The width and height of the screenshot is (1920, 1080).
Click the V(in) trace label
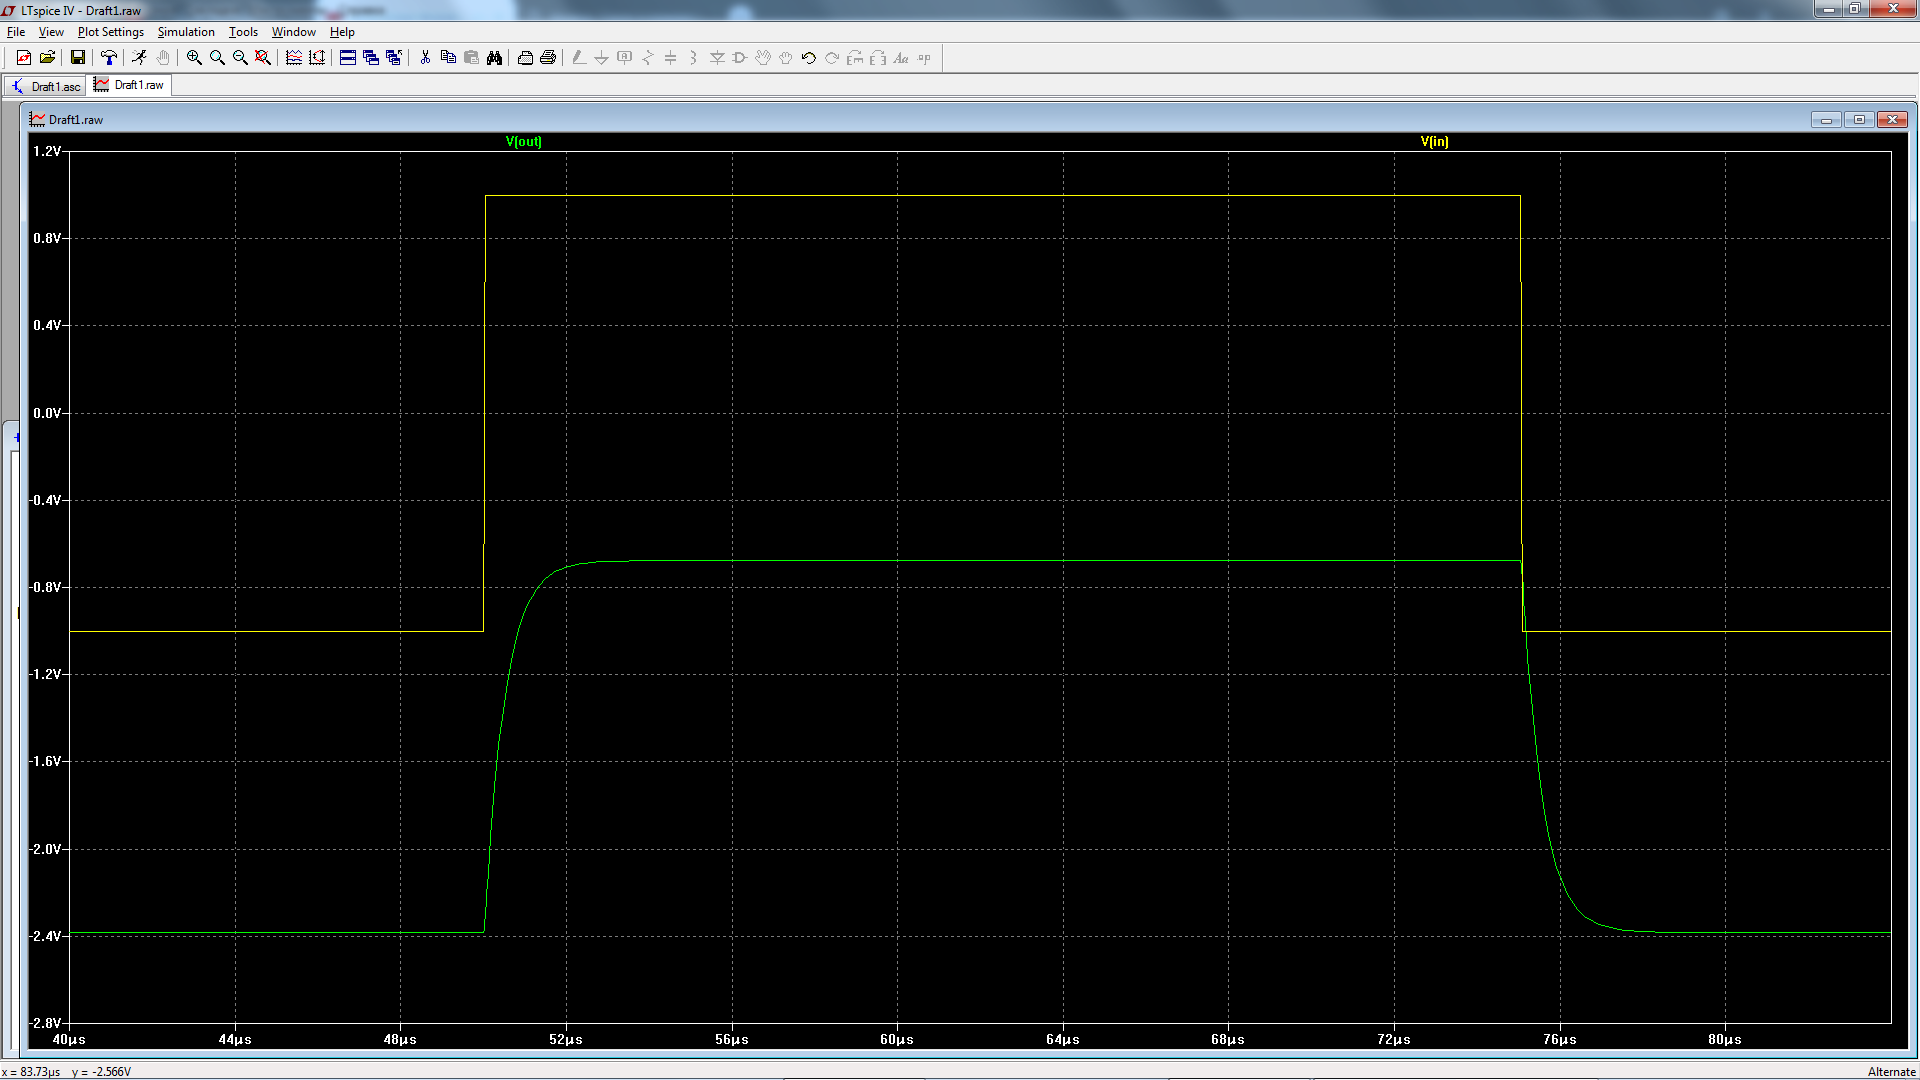coord(1434,141)
